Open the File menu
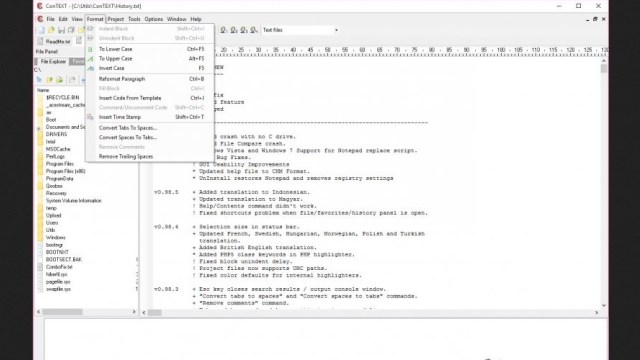Screen dimensions: 640x360 50,19
